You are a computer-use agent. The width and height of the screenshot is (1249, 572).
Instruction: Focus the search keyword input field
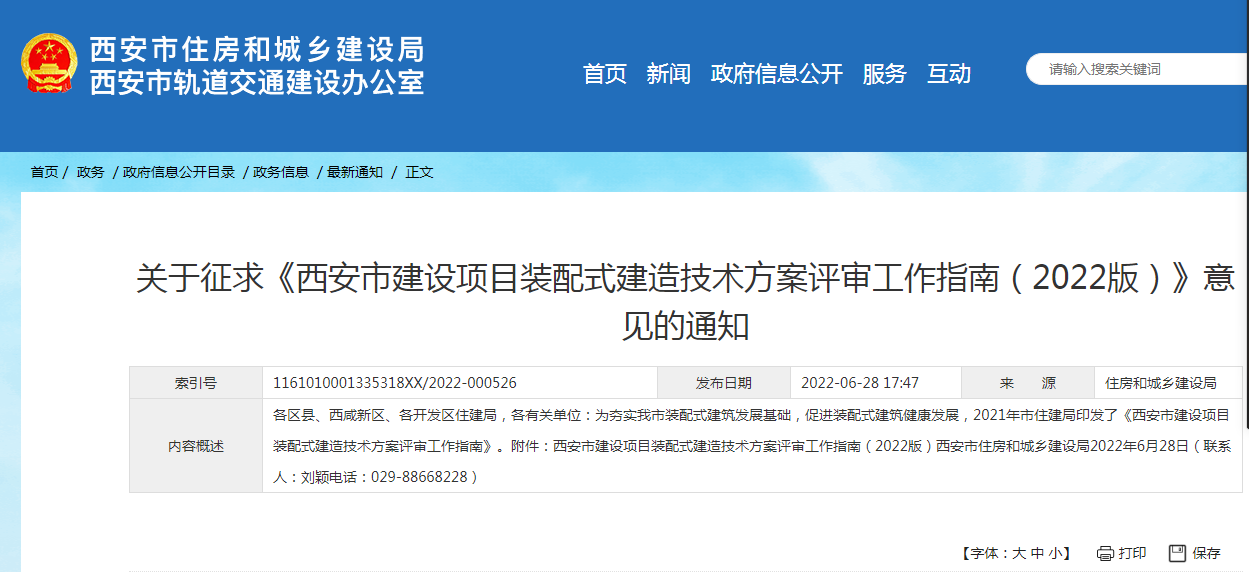tap(1137, 69)
